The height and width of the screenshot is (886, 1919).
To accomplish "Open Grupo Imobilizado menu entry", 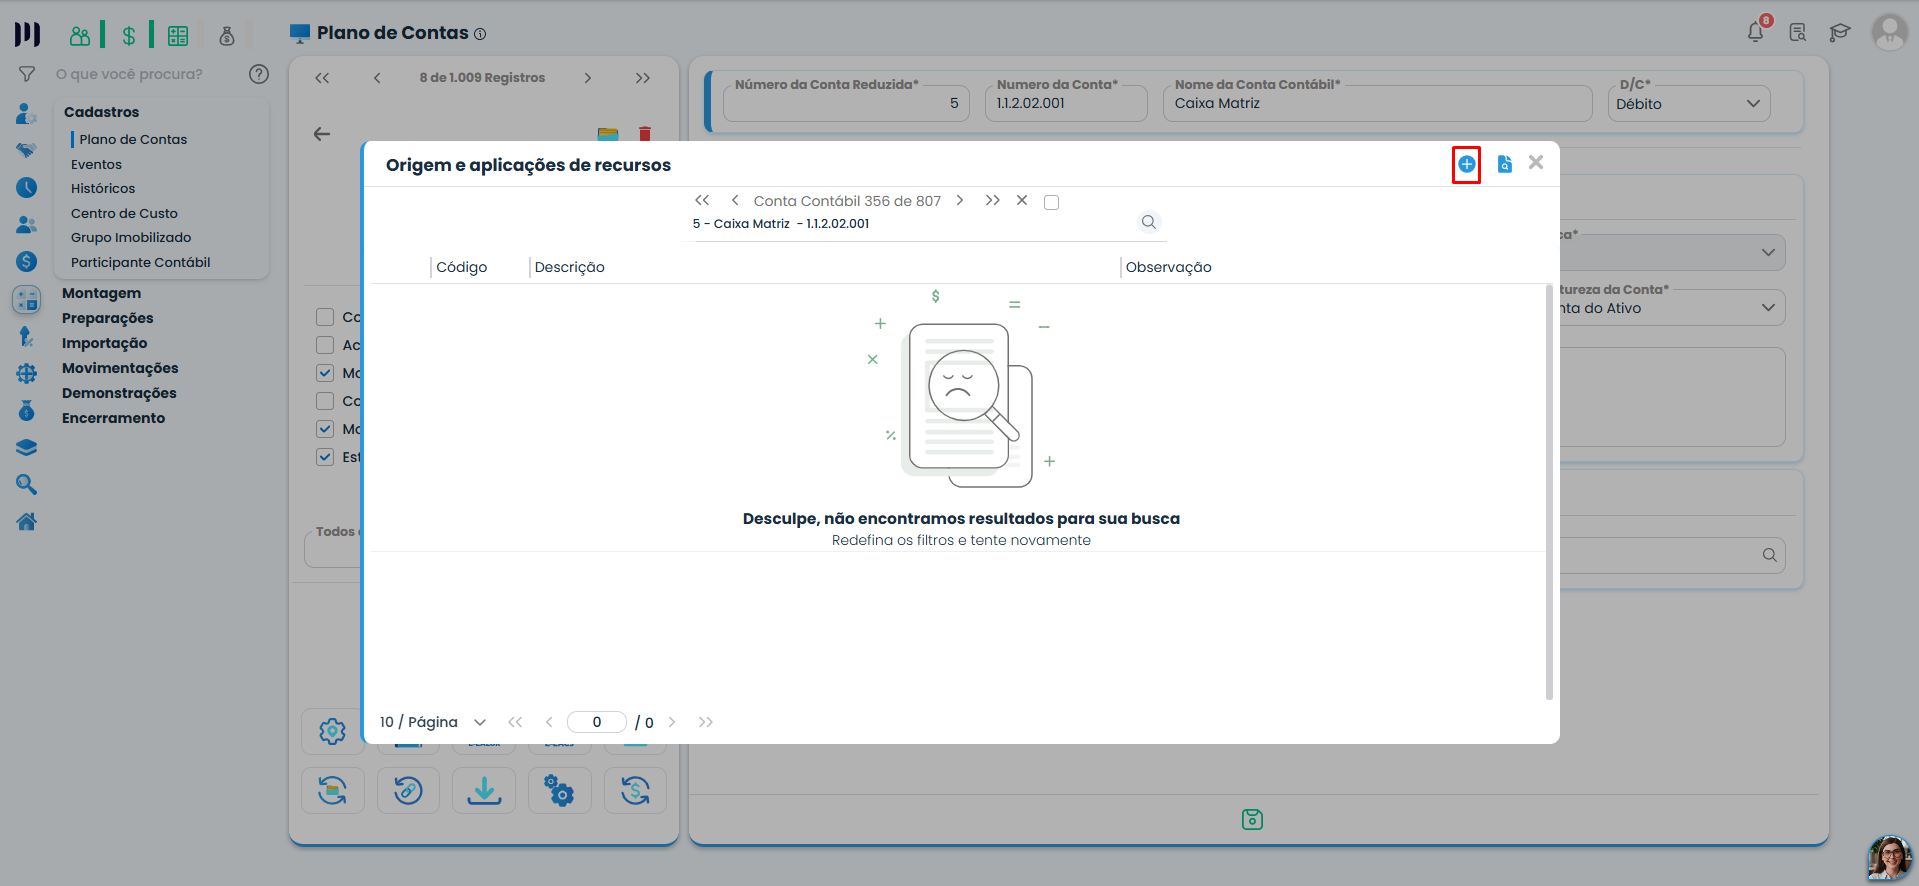I will click(131, 237).
